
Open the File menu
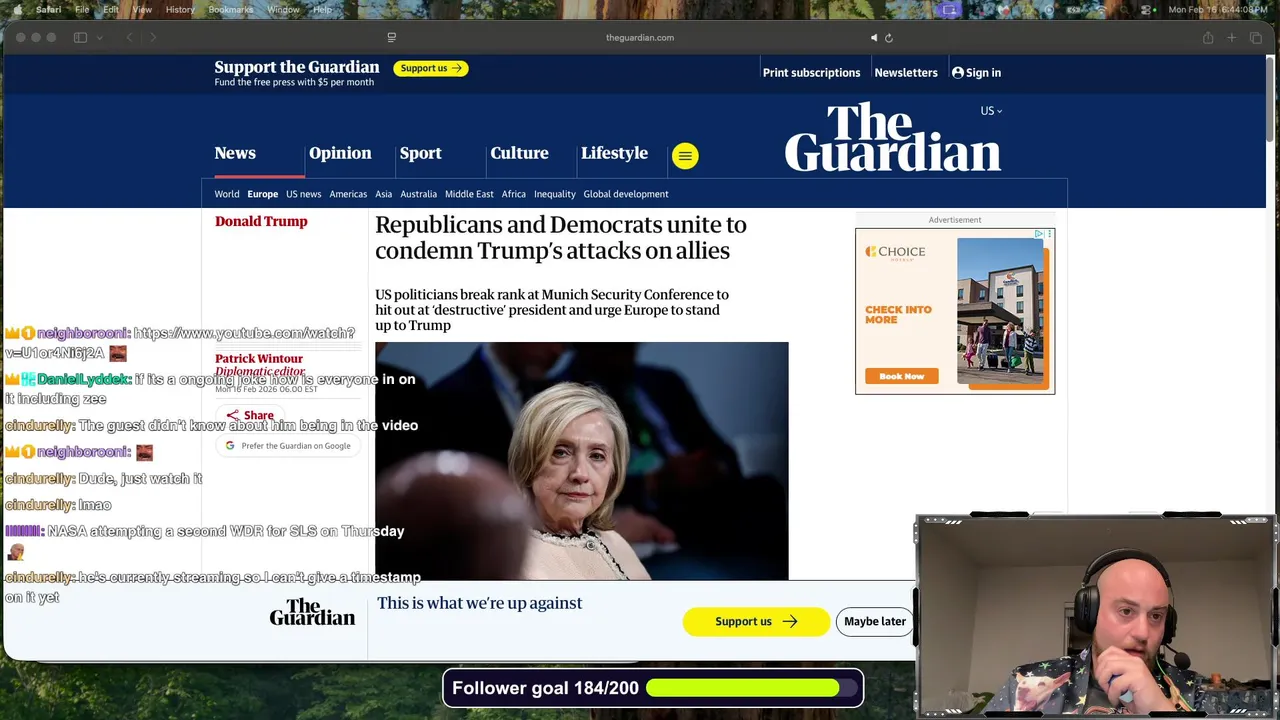click(x=82, y=9)
